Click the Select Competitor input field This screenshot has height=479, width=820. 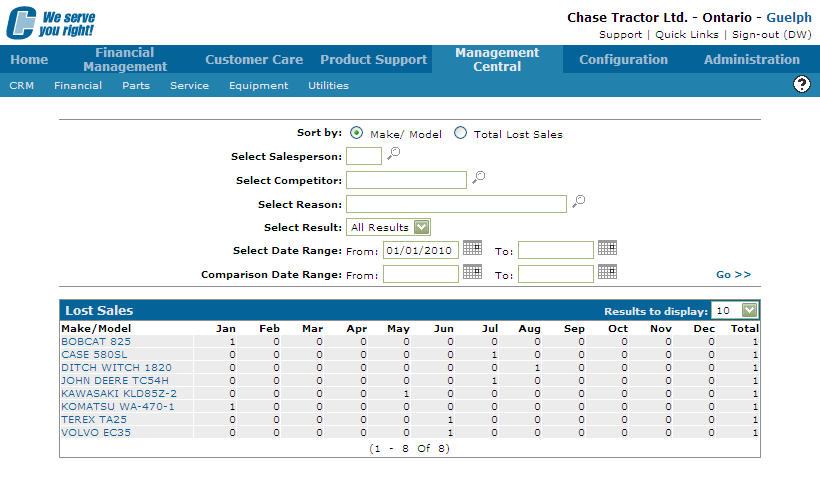tap(406, 180)
